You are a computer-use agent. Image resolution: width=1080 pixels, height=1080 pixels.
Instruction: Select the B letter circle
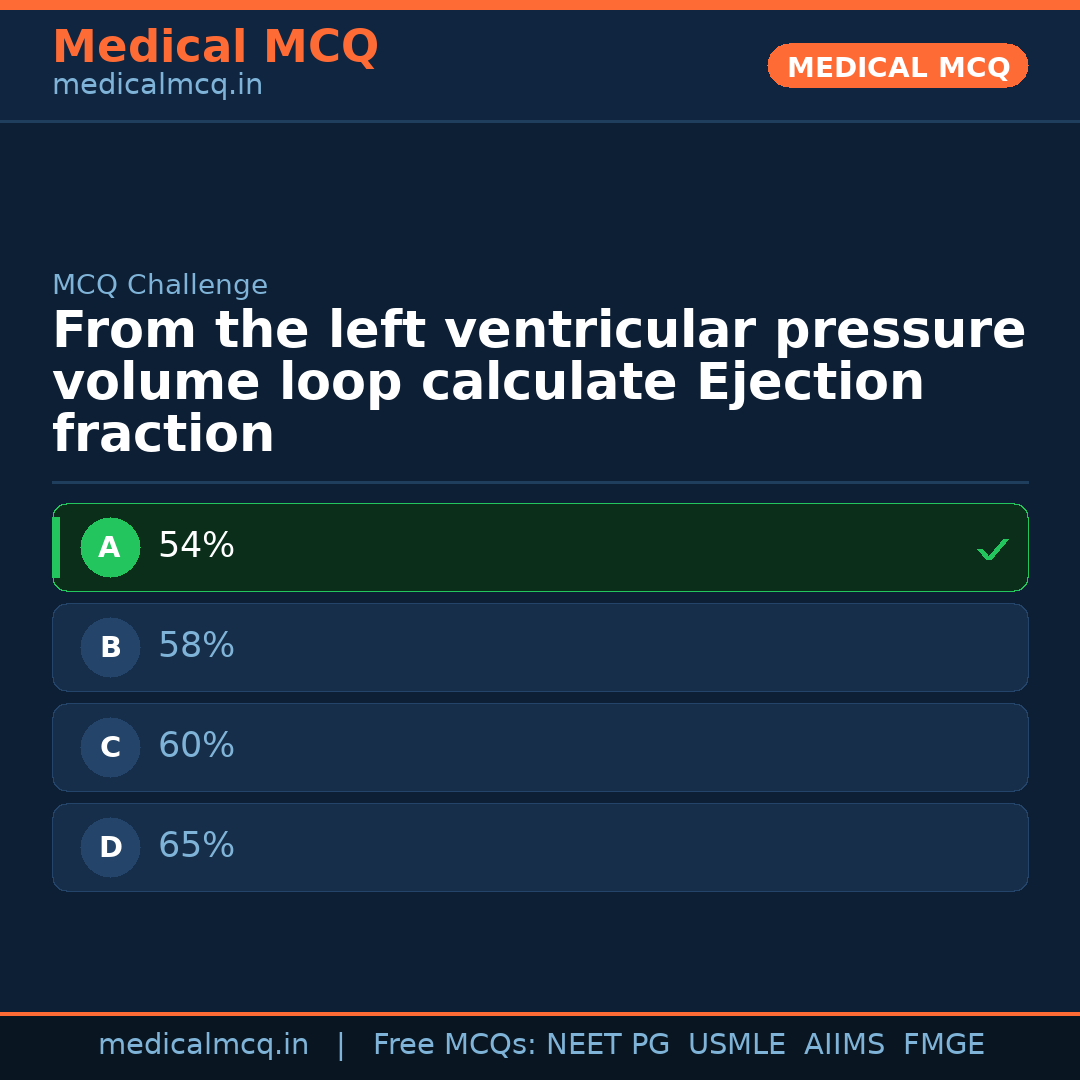click(110, 648)
